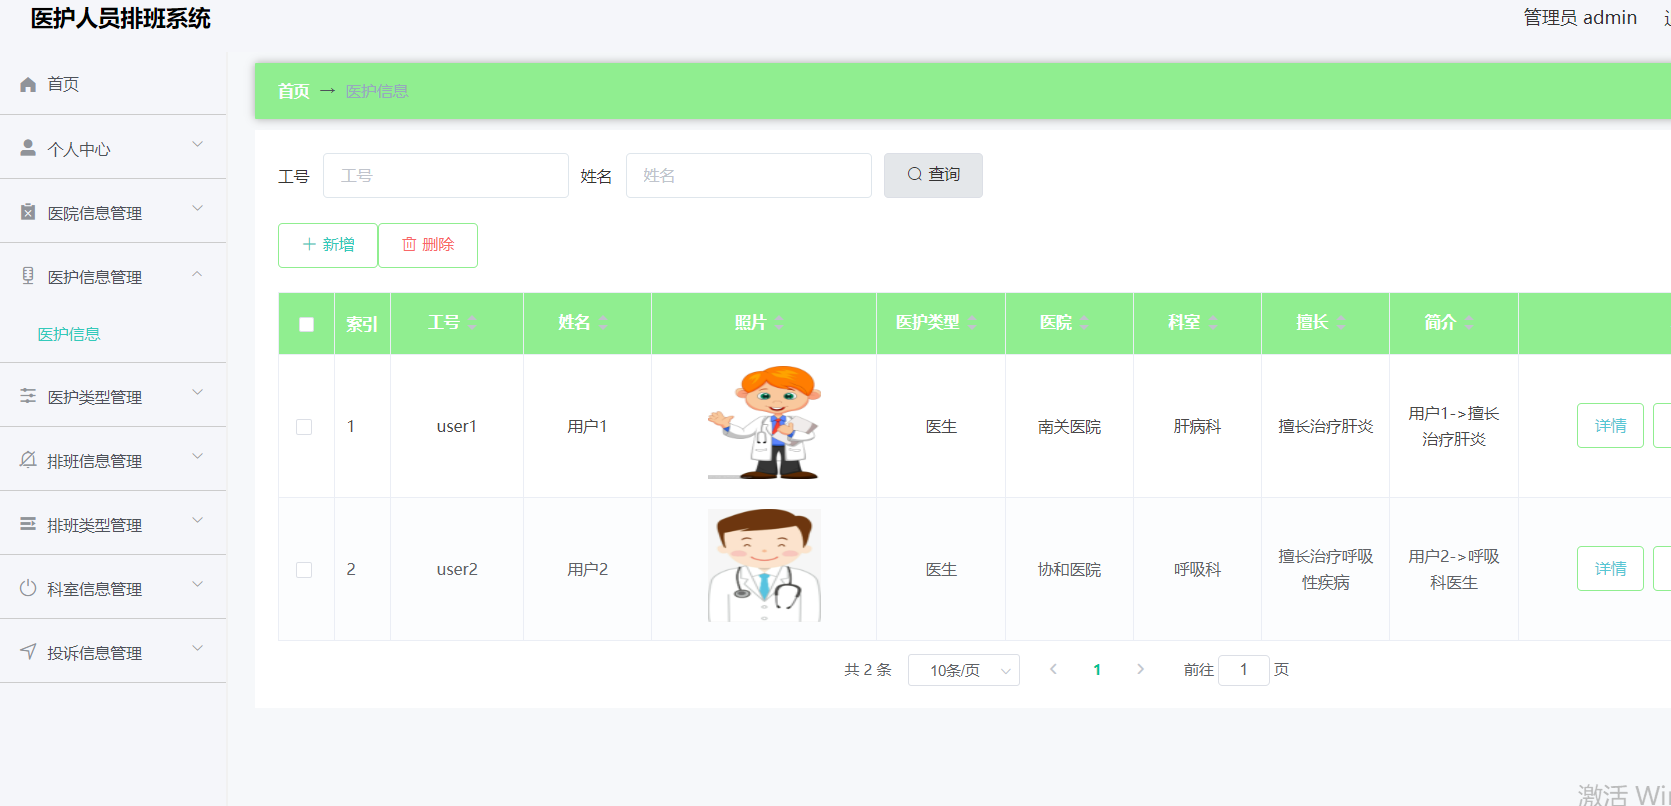The height and width of the screenshot is (806, 1671).
Task: Click the clipboard icon beside 医院信息管理
Action: point(28,212)
